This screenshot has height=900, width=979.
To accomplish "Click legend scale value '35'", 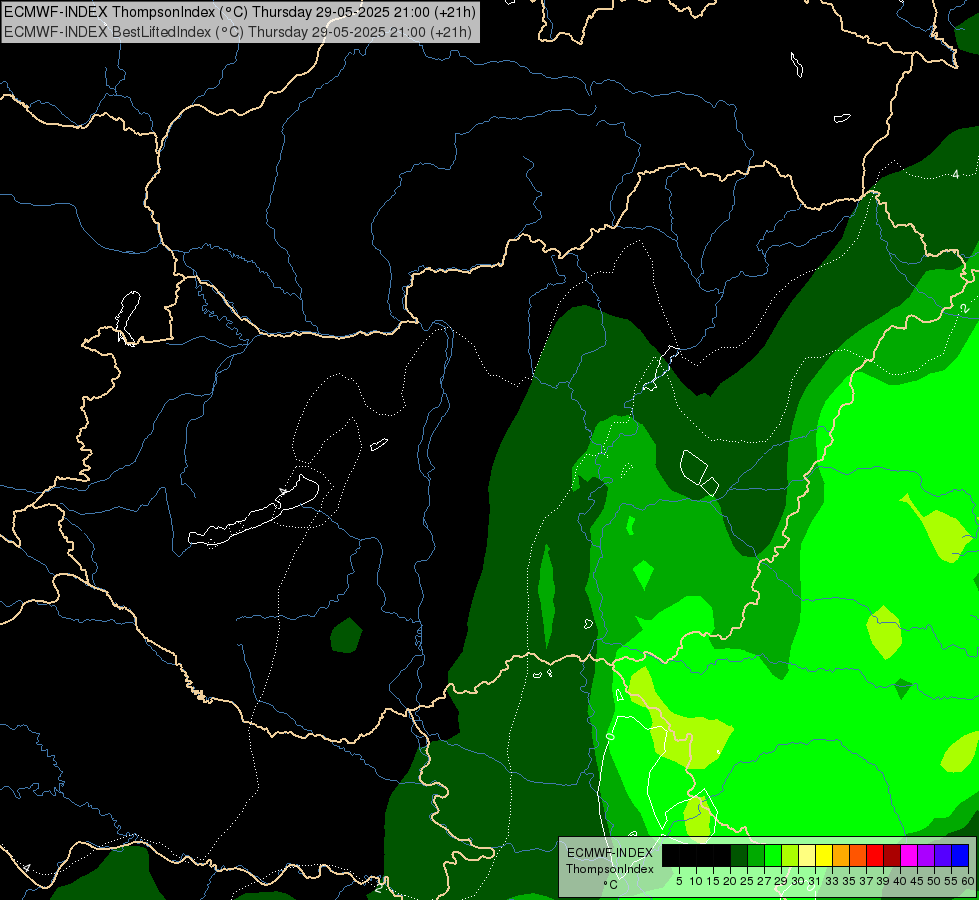I will [x=849, y=881].
